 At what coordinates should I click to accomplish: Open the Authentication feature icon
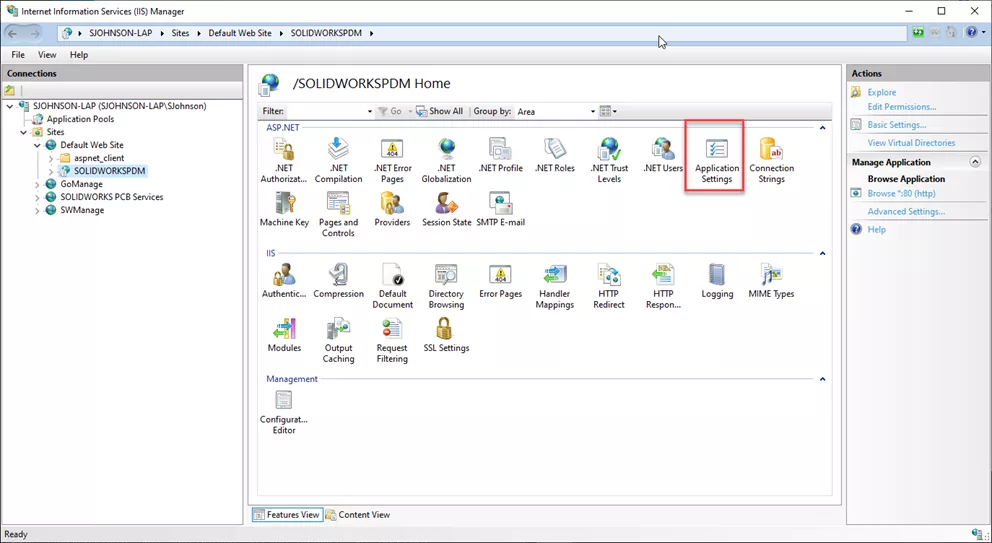(284, 281)
